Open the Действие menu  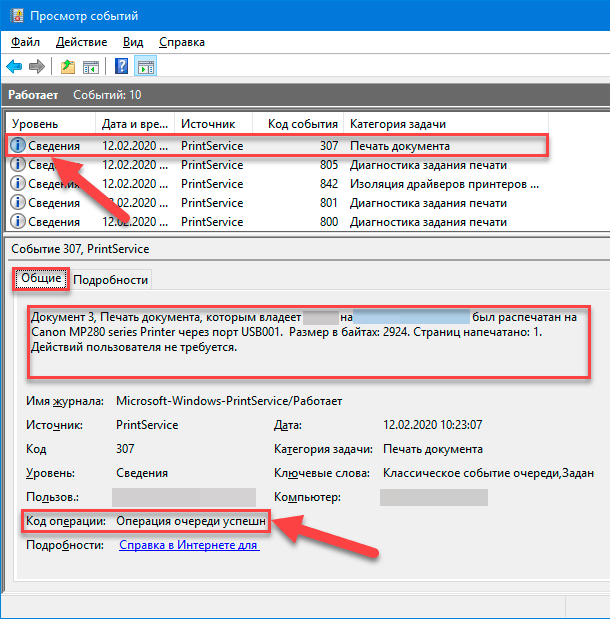tap(81, 42)
